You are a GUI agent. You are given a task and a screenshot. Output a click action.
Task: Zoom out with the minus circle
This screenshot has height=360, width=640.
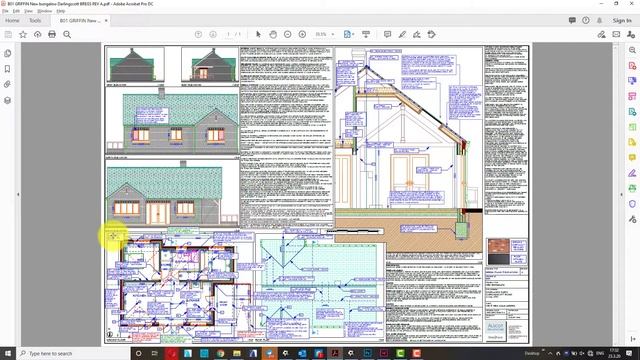click(288, 35)
